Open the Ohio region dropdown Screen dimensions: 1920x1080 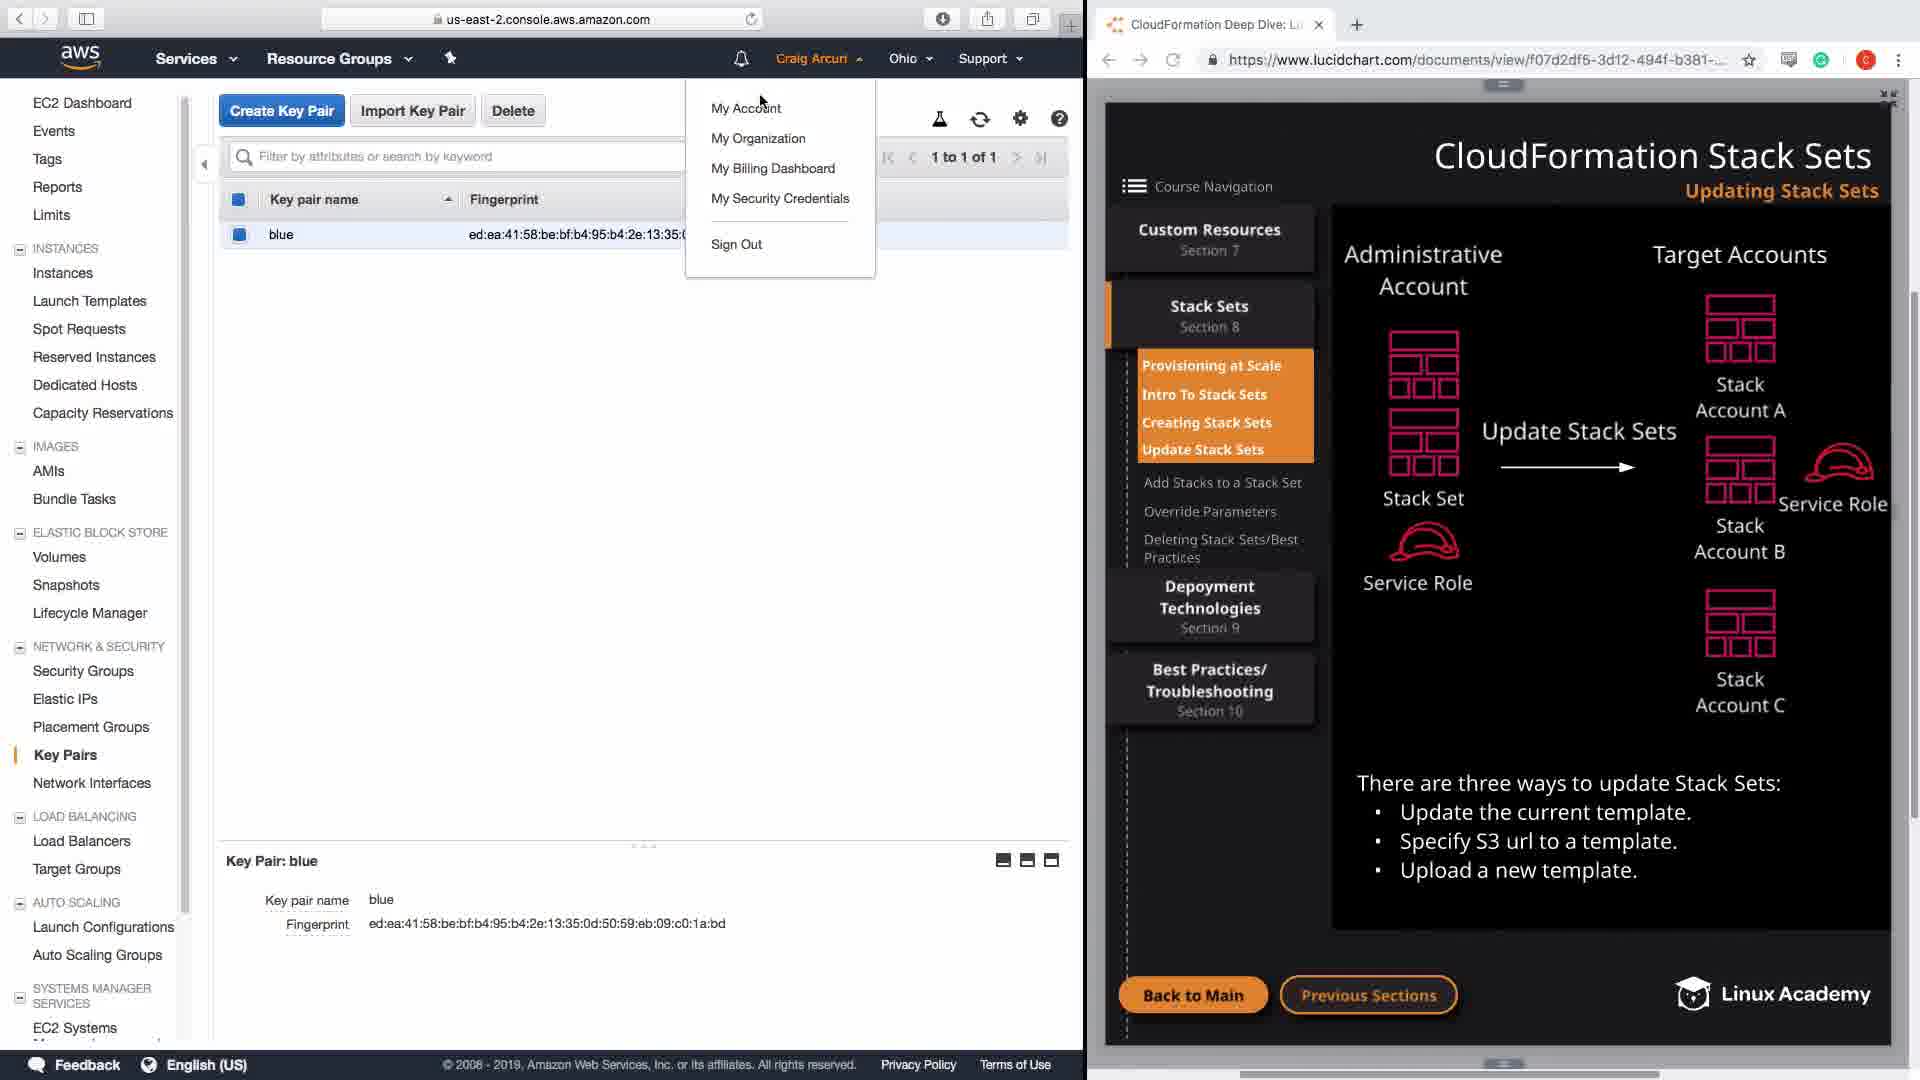pos(910,59)
